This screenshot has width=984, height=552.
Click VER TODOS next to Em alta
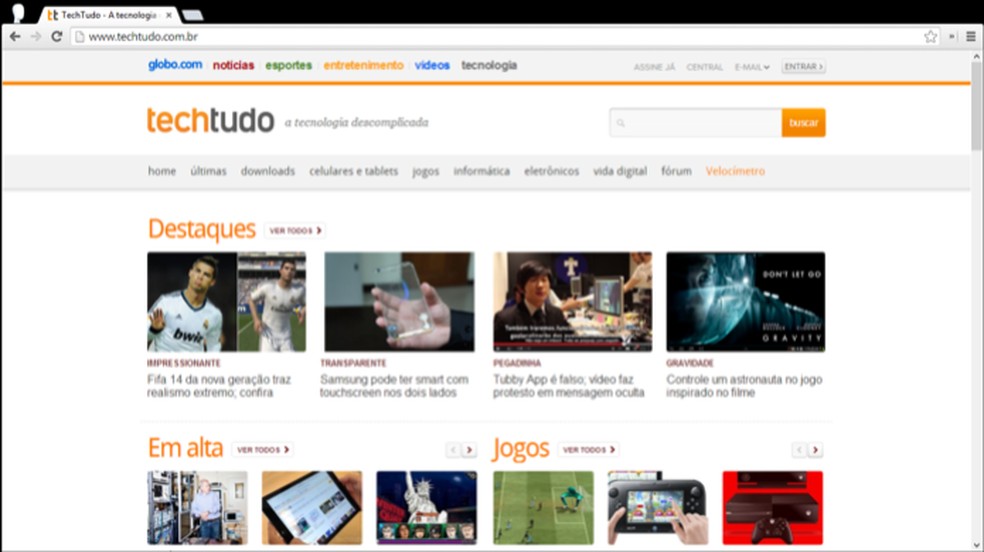(262, 450)
